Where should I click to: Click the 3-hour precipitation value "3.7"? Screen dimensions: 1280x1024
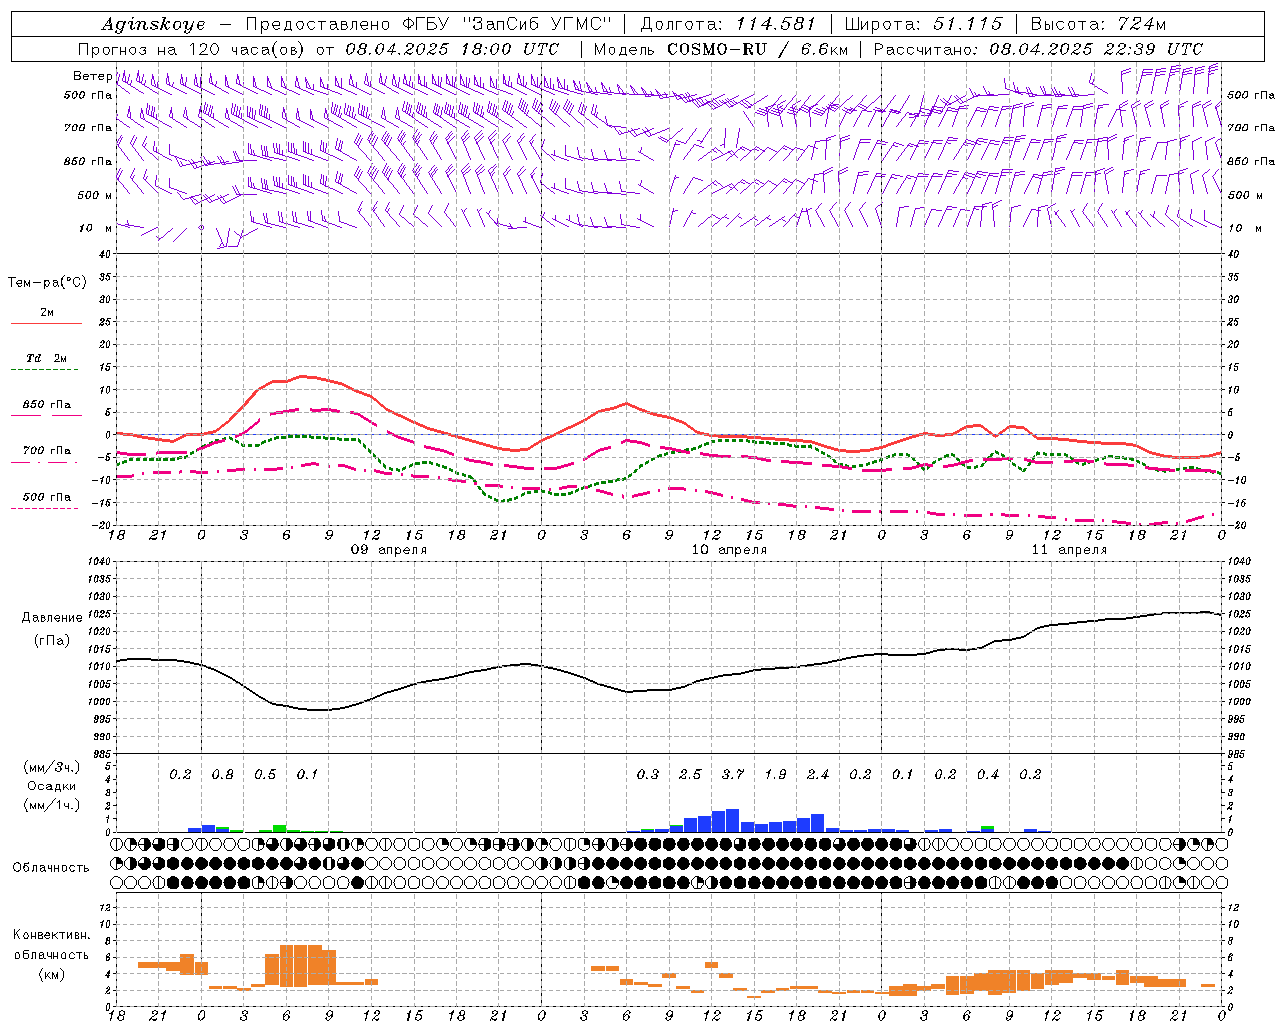(732, 774)
